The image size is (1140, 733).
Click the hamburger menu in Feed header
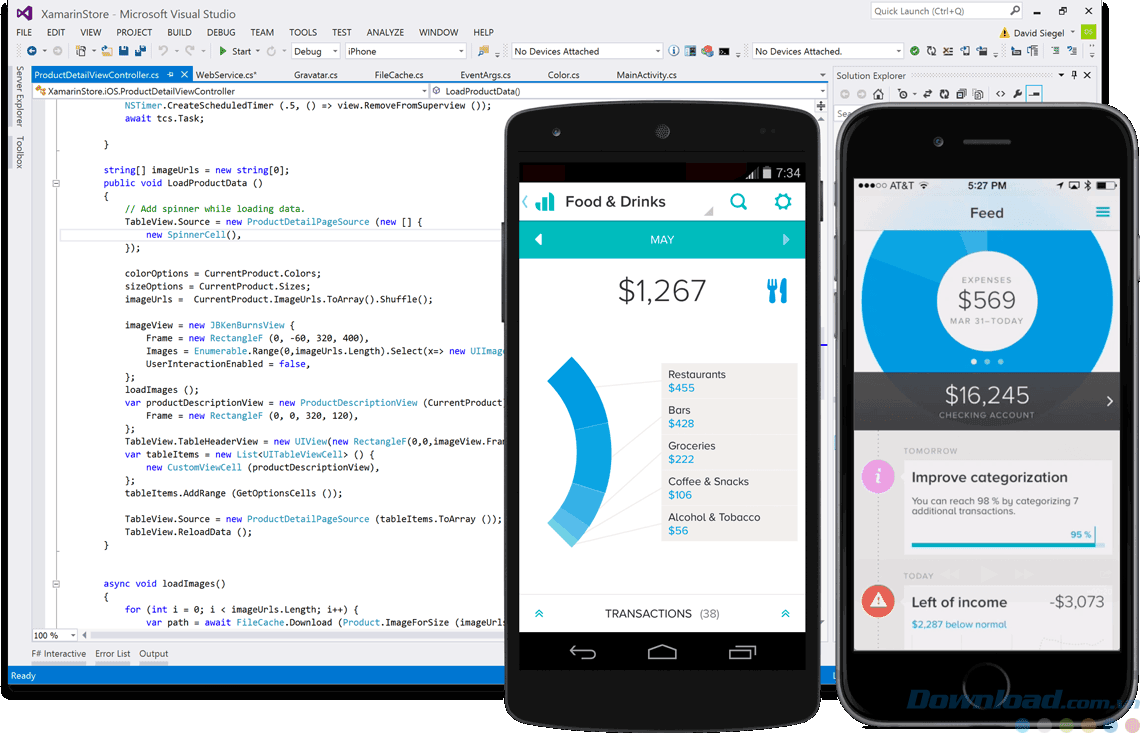1102,212
